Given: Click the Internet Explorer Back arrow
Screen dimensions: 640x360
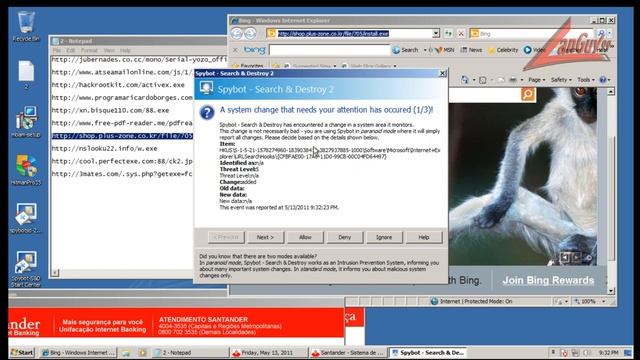Looking at the screenshot, I should click(x=237, y=33).
